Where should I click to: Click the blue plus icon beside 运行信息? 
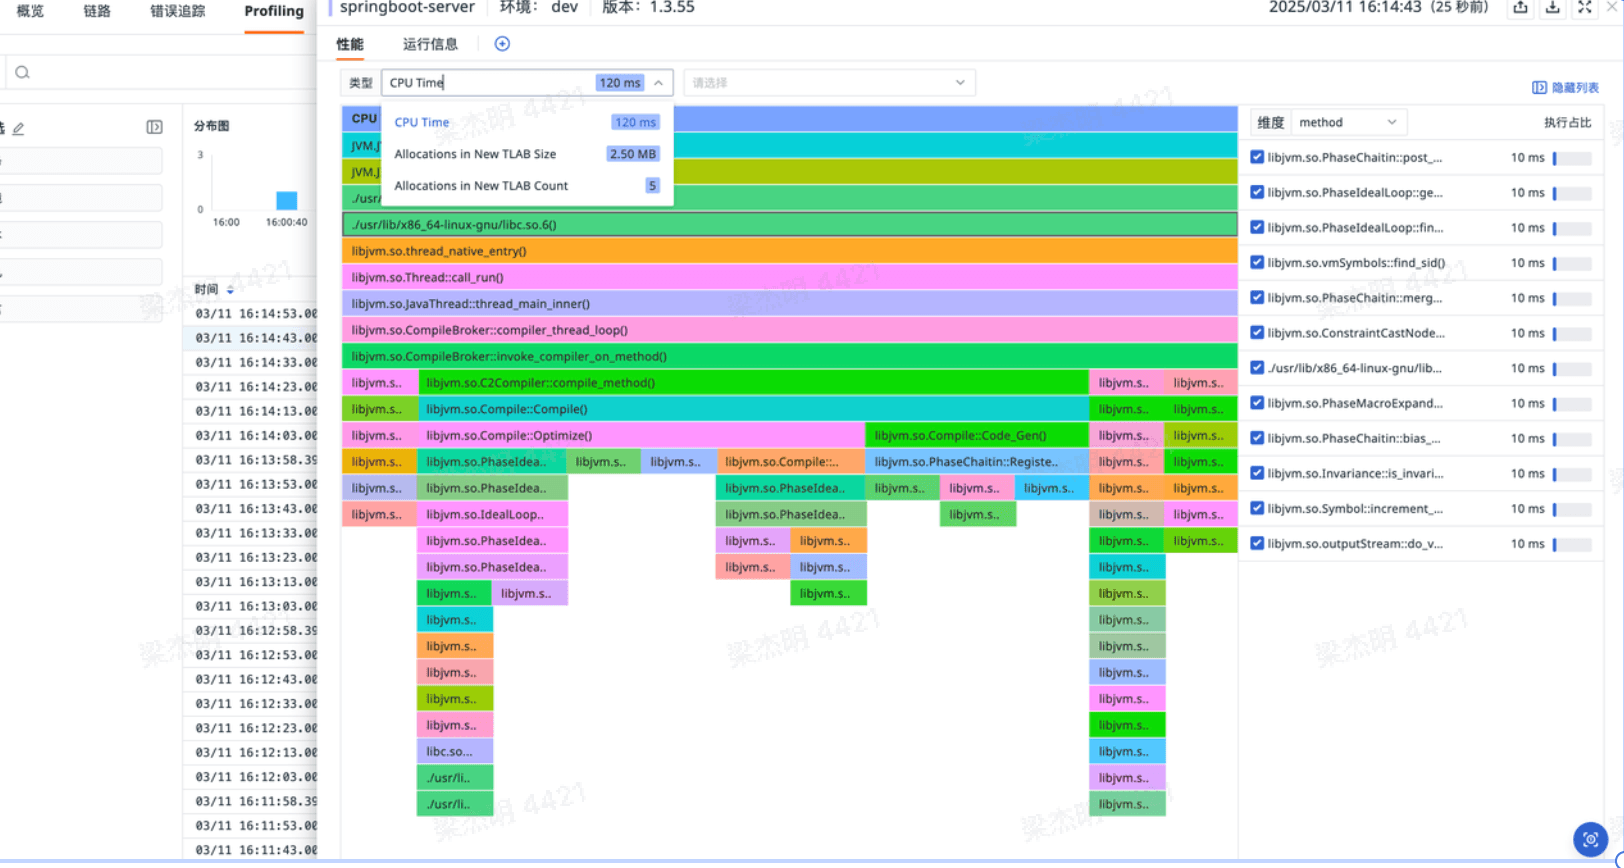(x=502, y=44)
